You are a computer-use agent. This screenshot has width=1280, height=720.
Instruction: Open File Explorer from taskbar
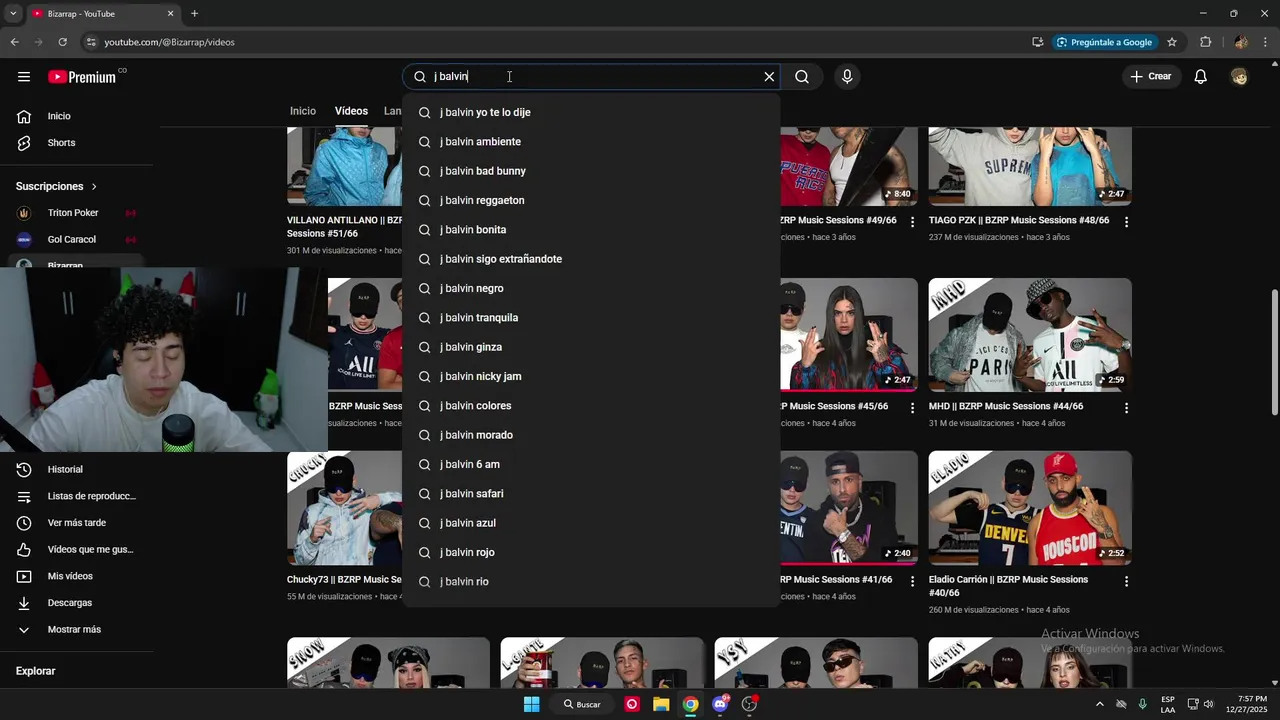tap(661, 704)
